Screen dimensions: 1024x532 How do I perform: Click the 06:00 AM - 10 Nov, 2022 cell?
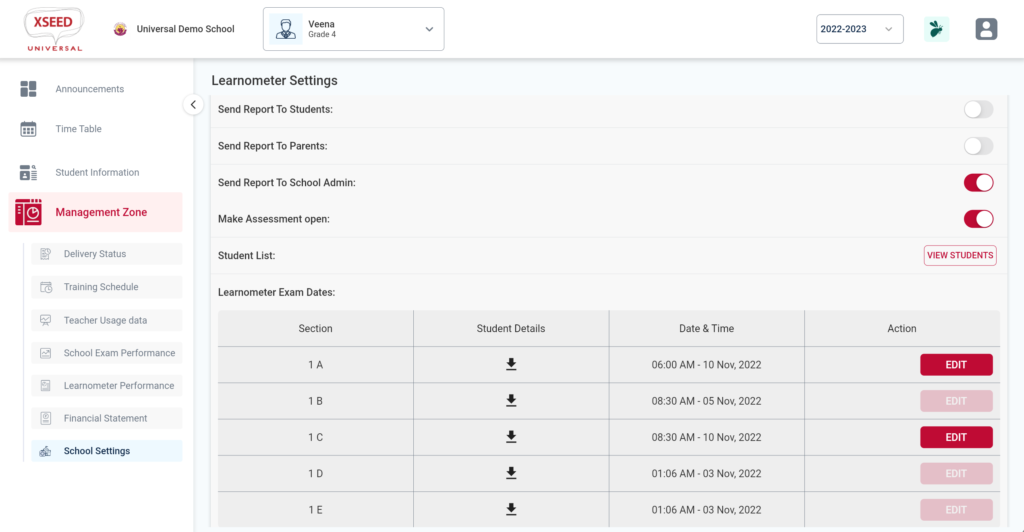pyautogui.click(x=707, y=365)
